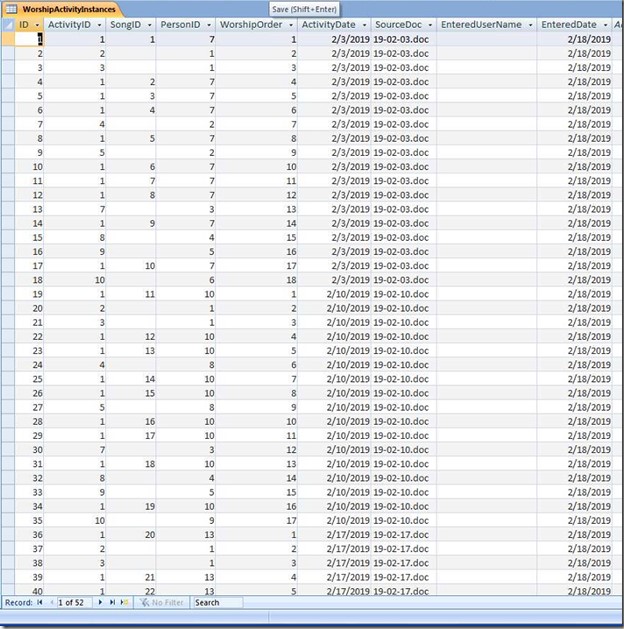The width and height of the screenshot is (624, 629).
Task: Click WorshipOrder cell in row 35
Action: [x=257, y=521]
